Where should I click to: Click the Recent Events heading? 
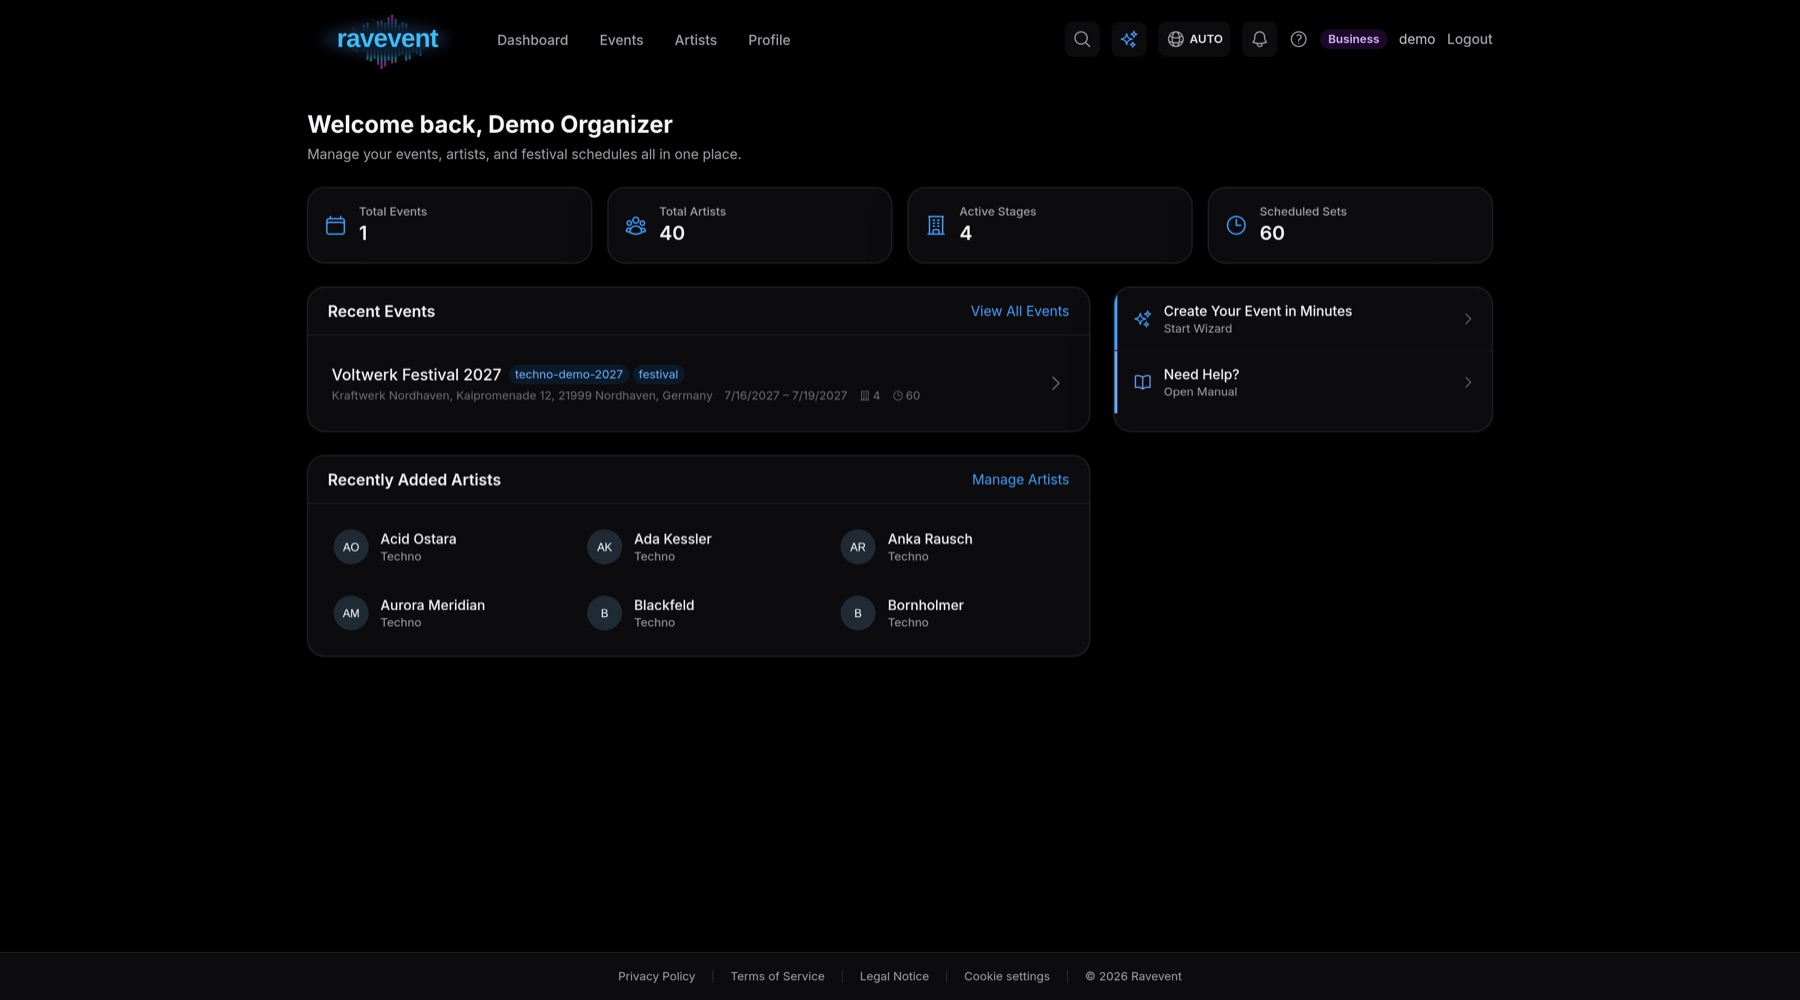[x=381, y=312]
